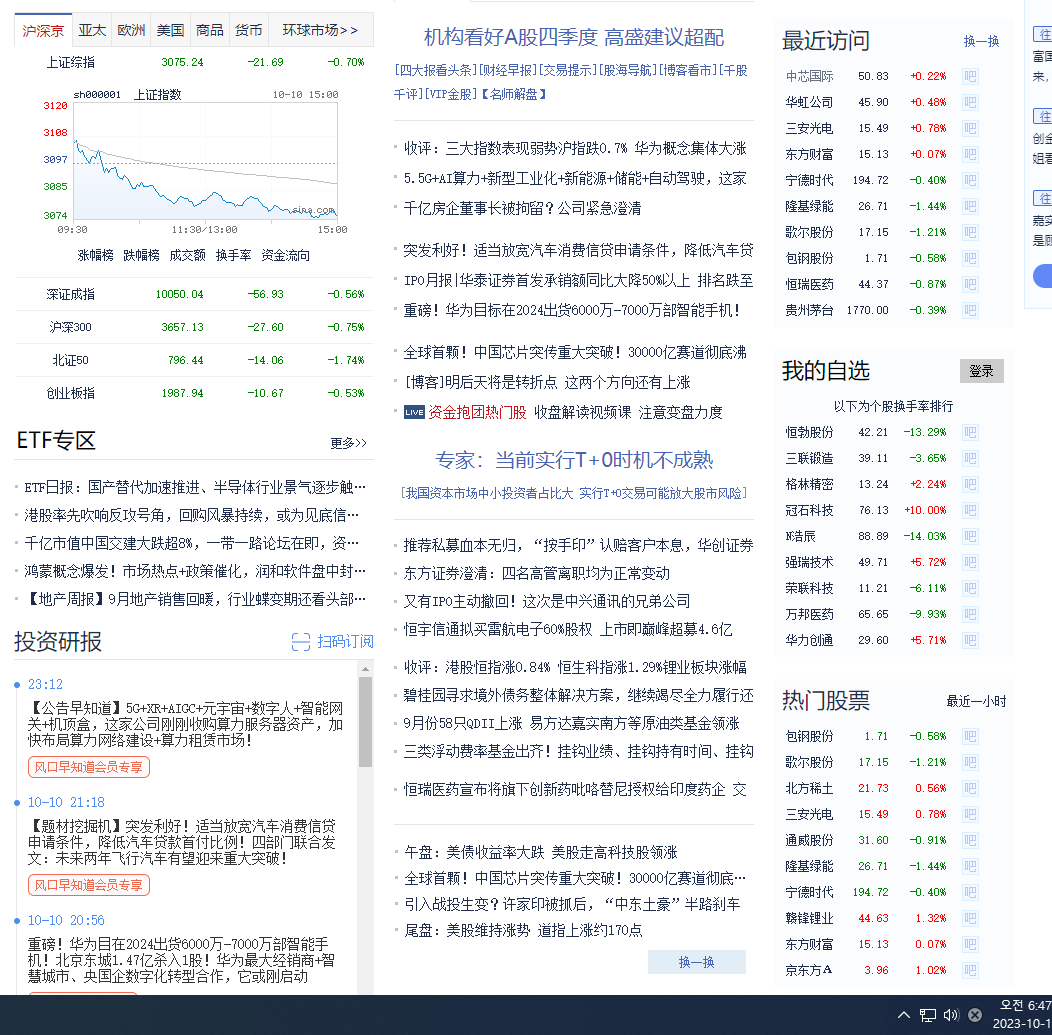Screen dimensions: 1052x1035
Task: Open the 吧 forum icon for 荣联科技
Action: pyautogui.click(x=969, y=588)
